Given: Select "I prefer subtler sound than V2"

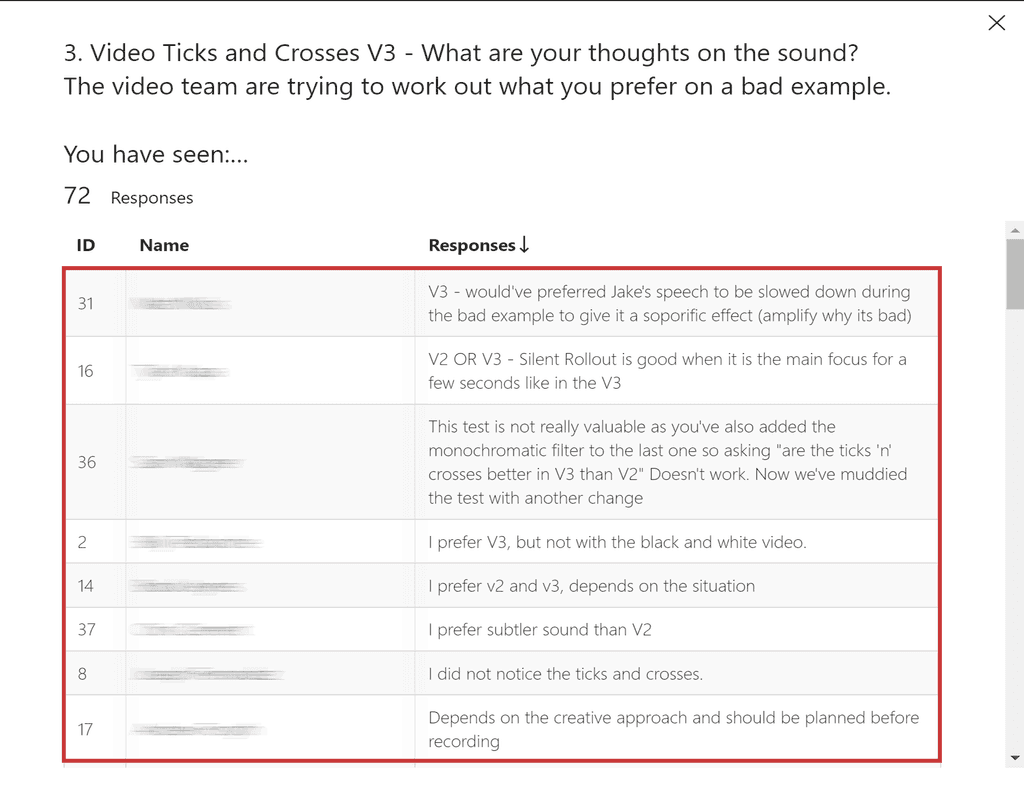Looking at the screenshot, I should coord(540,630).
